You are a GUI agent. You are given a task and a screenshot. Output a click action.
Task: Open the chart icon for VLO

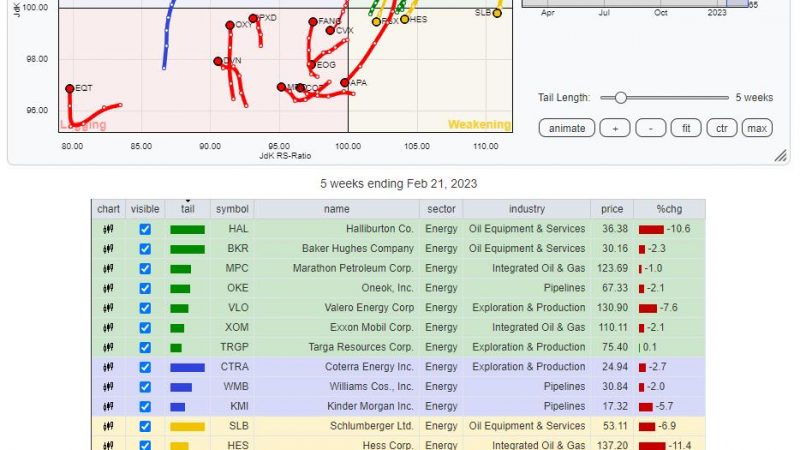coord(108,308)
